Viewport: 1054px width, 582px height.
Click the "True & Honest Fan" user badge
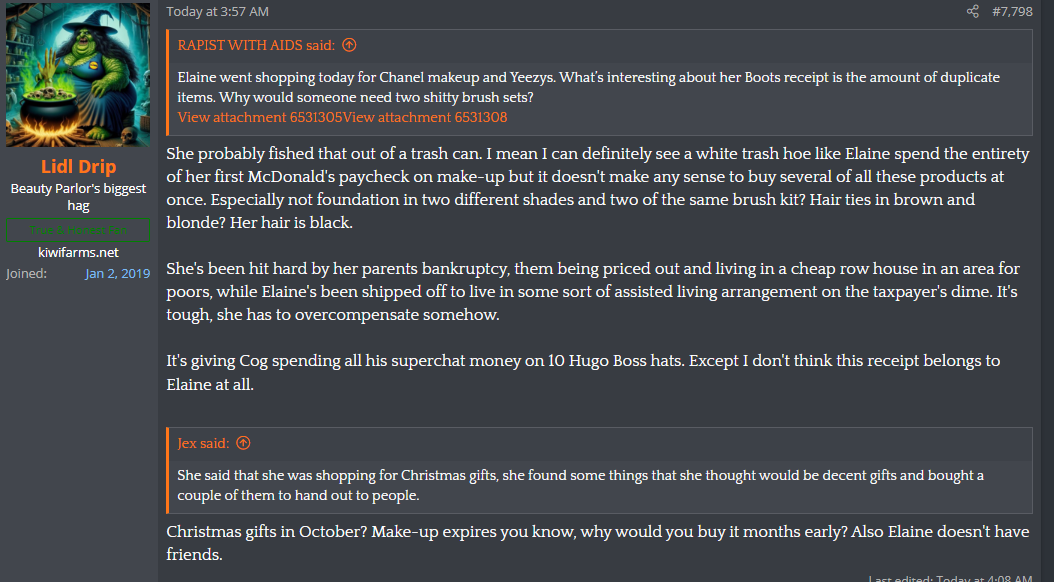78,230
